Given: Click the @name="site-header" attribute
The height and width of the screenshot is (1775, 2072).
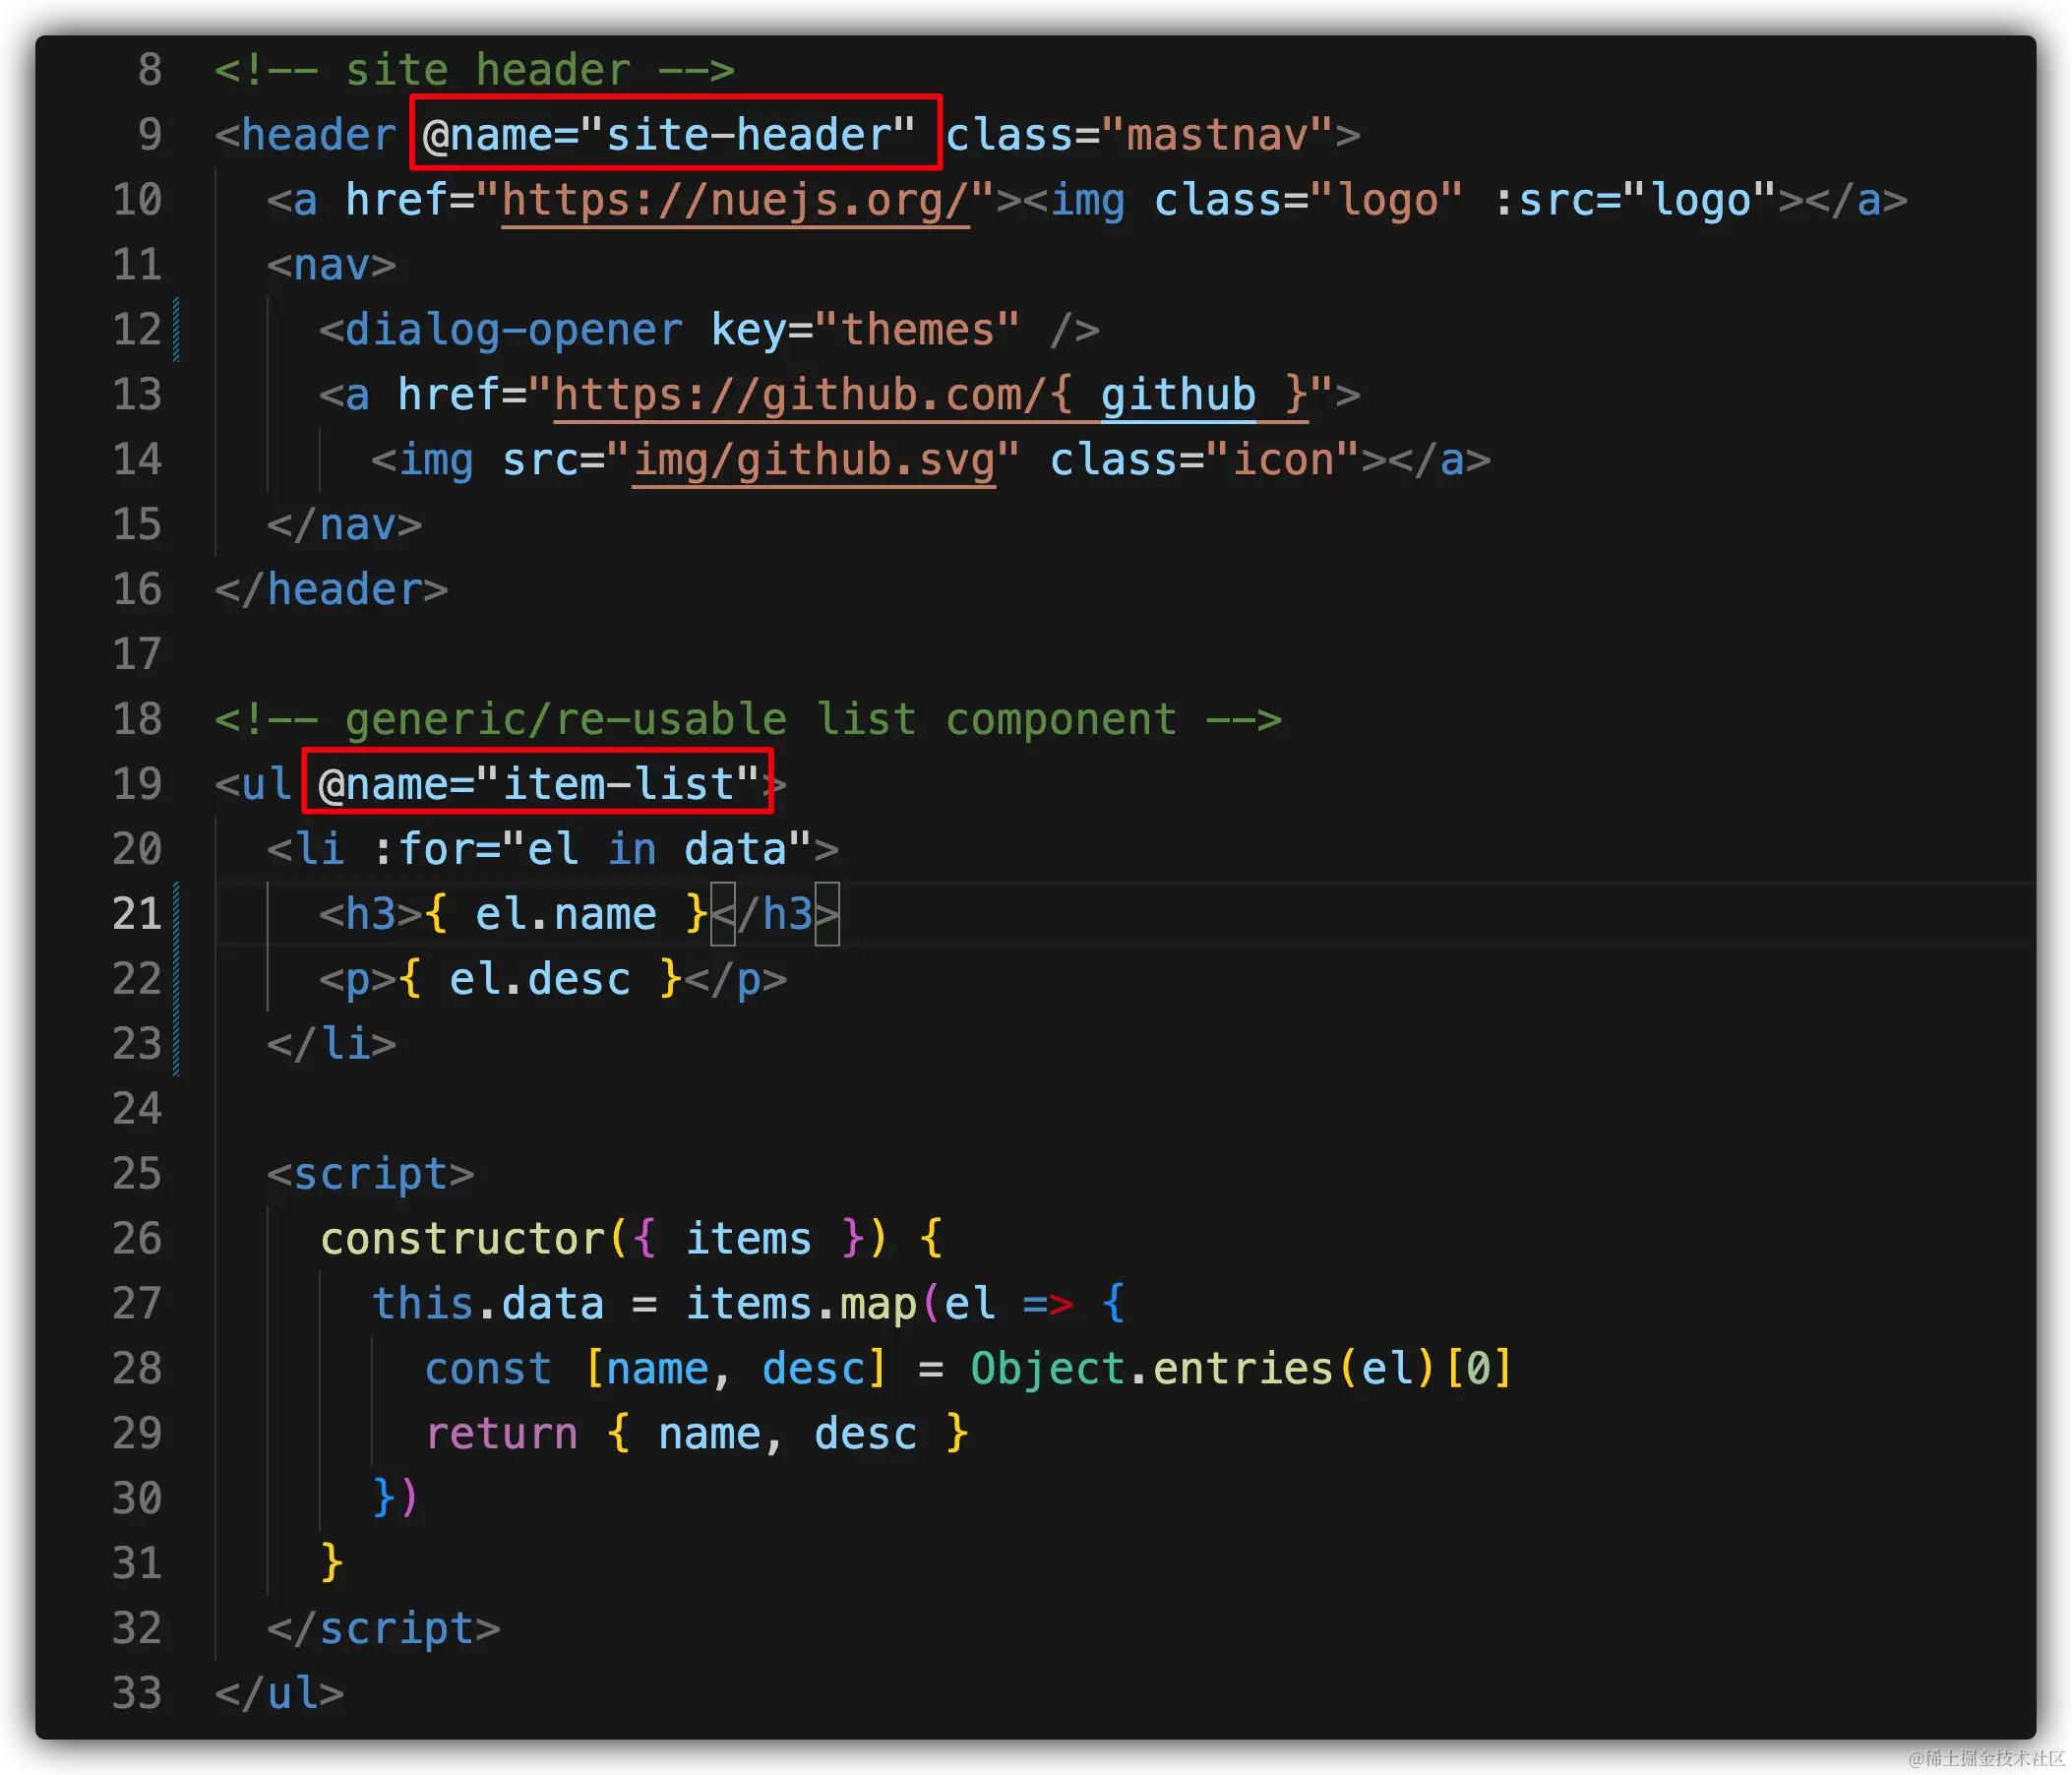Looking at the screenshot, I should [668, 135].
